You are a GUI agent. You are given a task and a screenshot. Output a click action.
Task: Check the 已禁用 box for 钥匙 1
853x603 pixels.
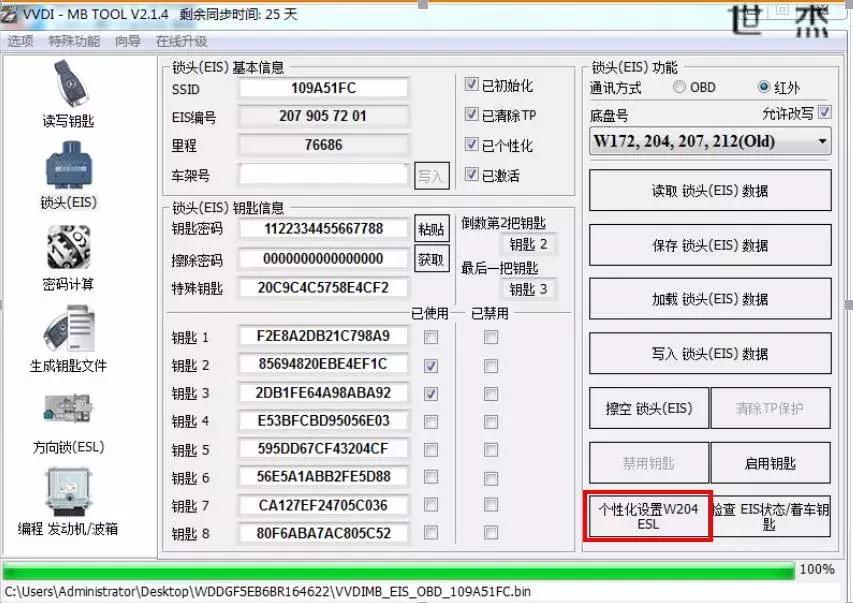tap(490, 337)
